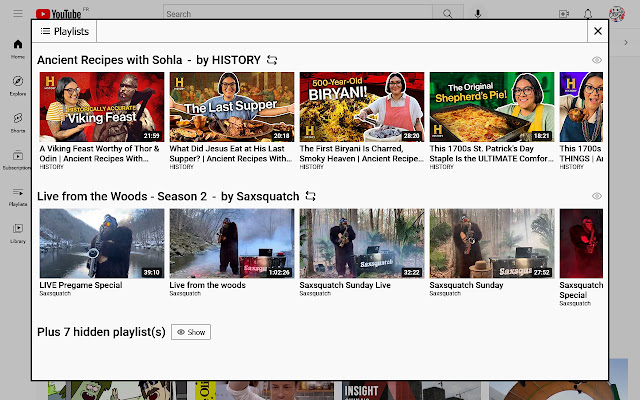Start voice search with microphone icon
This screenshot has width=640, height=400.
[478, 13]
